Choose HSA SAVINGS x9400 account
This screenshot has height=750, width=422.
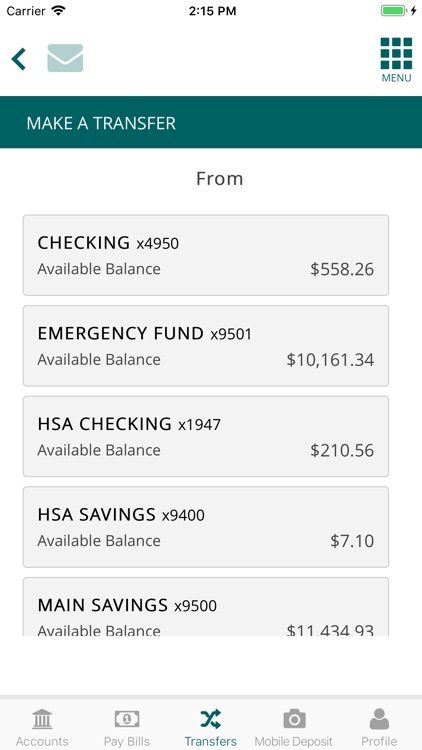(x=206, y=527)
